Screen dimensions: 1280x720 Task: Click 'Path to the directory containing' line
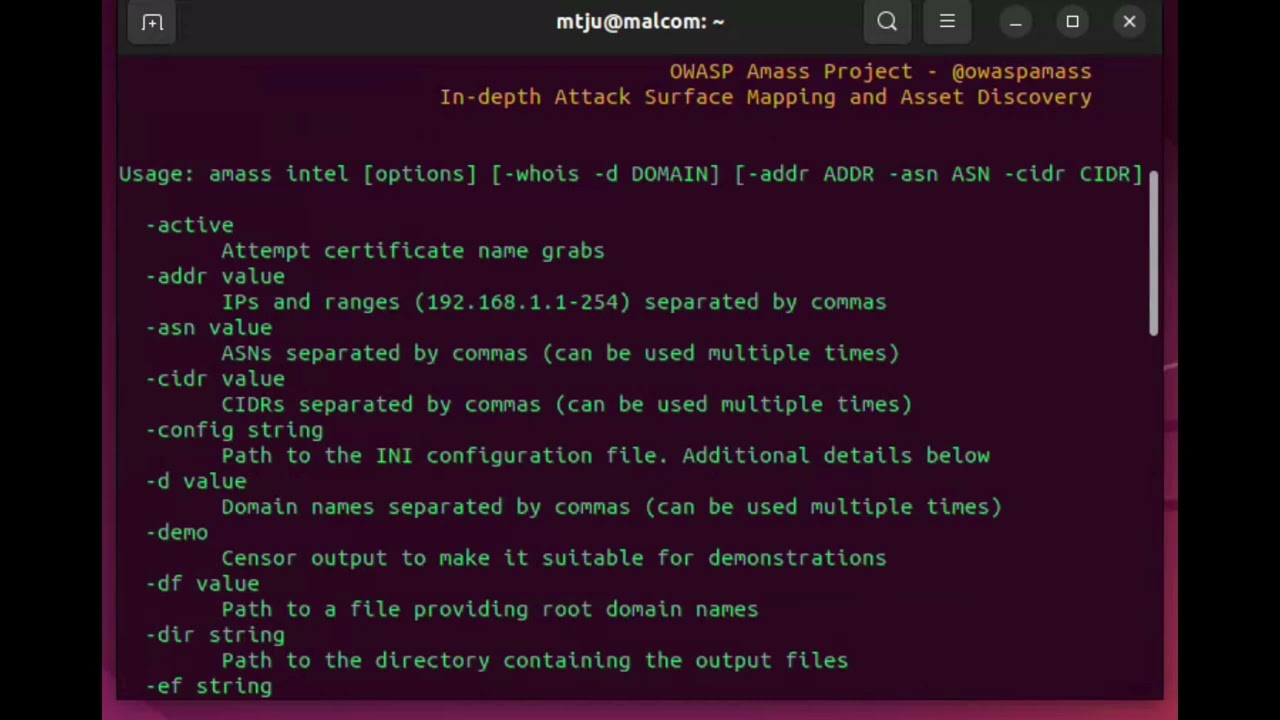[x=535, y=661]
